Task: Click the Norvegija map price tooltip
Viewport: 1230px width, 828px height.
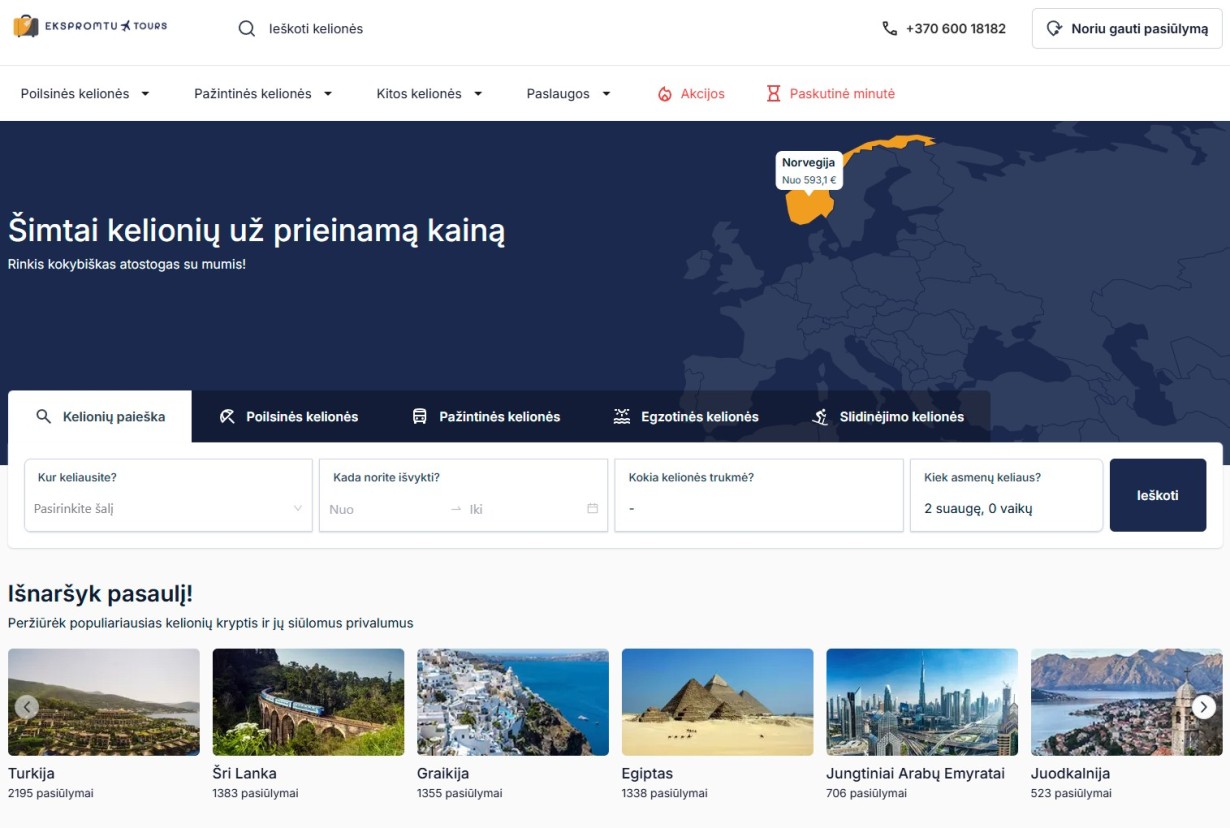Action: coord(808,170)
